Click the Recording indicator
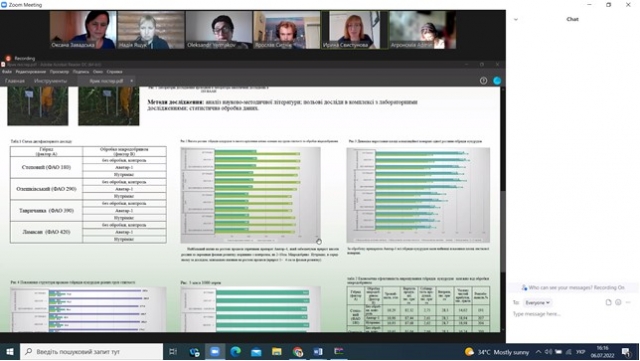640x361 pixels. click(x=20, y=58)
